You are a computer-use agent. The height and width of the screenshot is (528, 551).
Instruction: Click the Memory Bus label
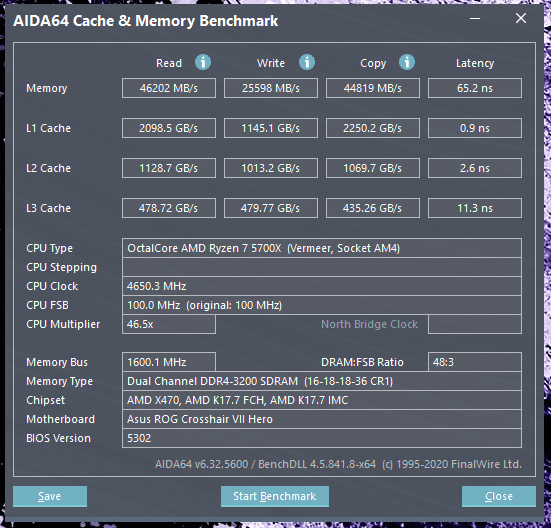(x=57, y=362)
